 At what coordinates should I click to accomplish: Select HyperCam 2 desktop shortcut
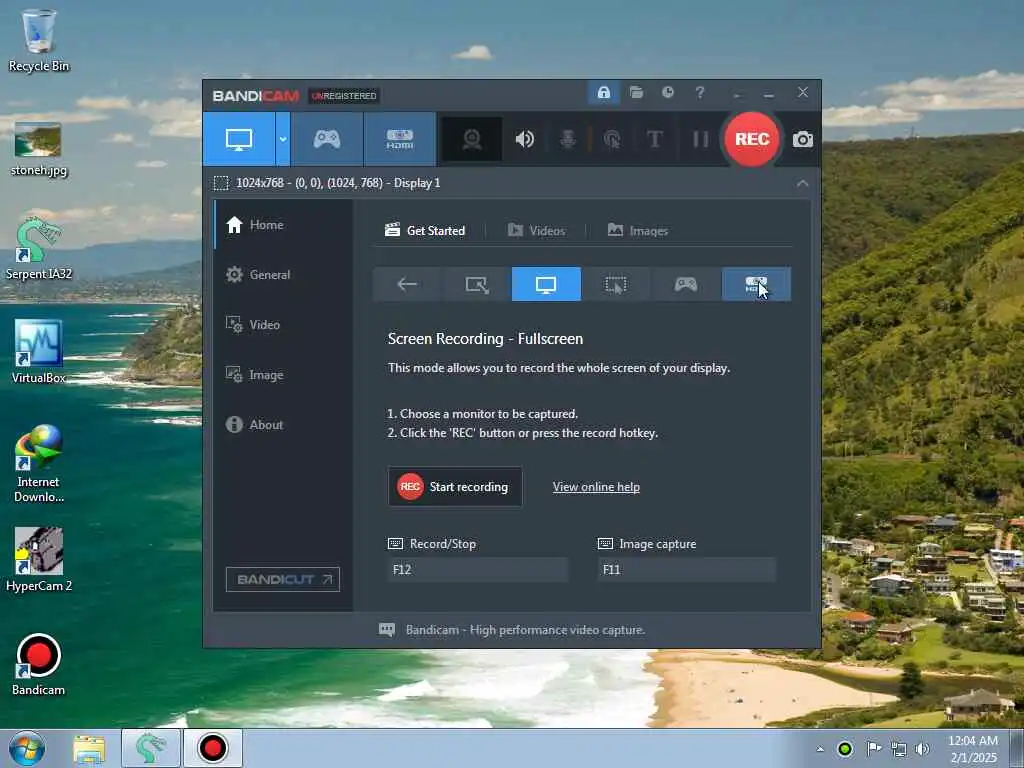tap(39, 560)
